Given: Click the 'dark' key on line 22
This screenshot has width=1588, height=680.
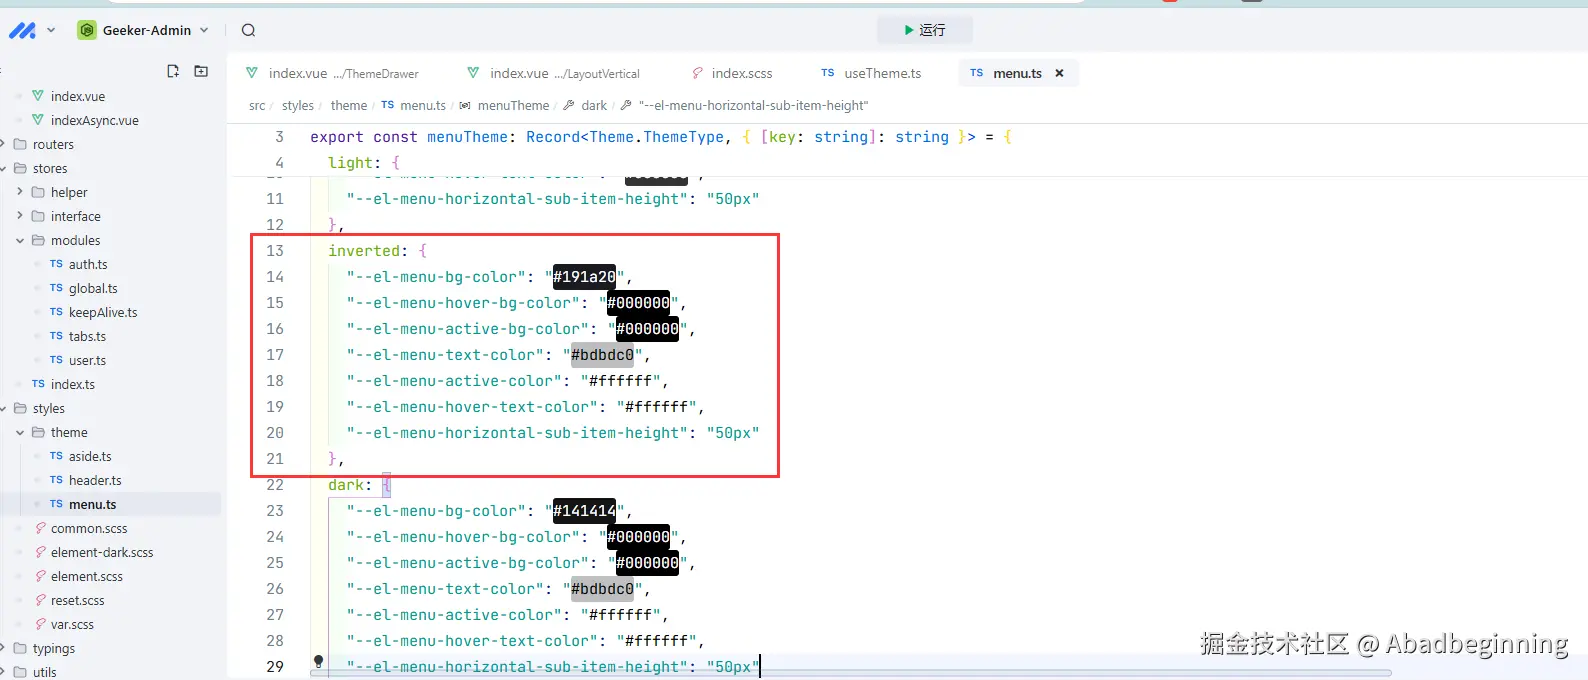Looking at the screenshot, I should [346, 485].
